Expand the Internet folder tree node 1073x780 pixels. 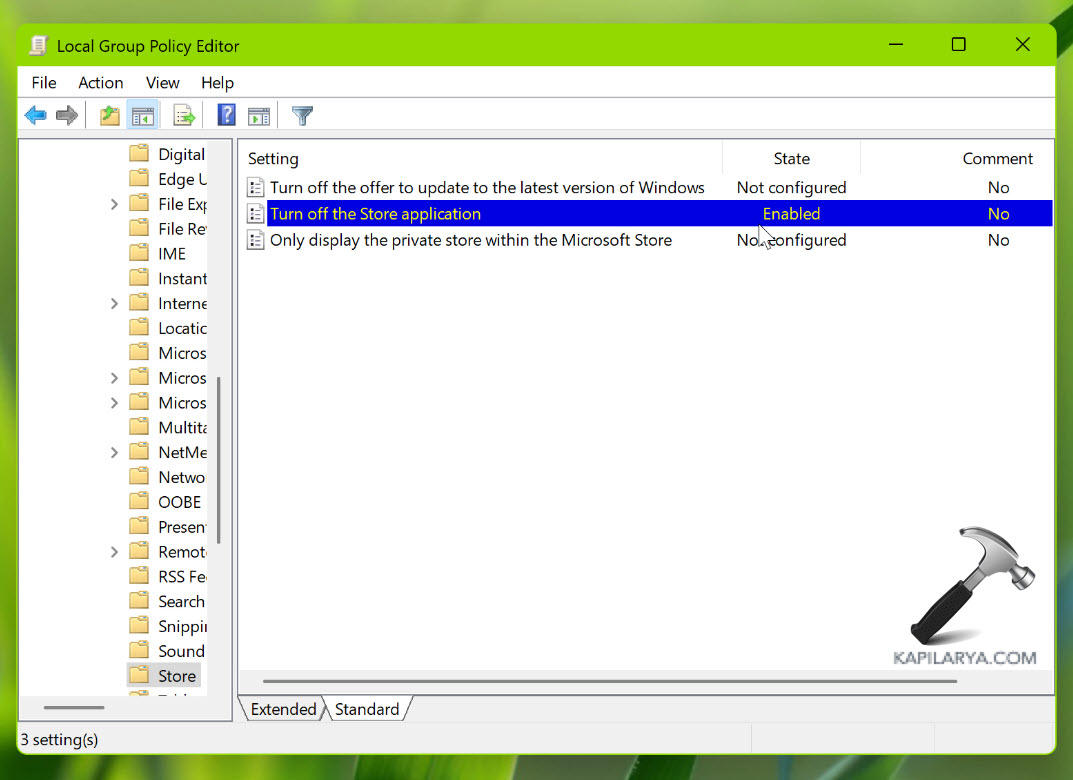[114, 303]
